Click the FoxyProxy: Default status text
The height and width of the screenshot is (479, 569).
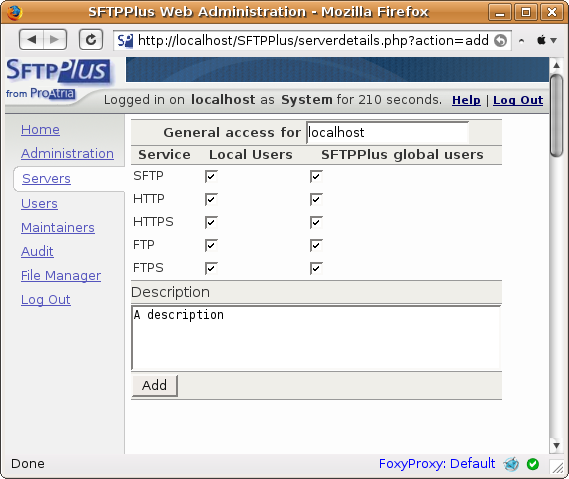437,464
